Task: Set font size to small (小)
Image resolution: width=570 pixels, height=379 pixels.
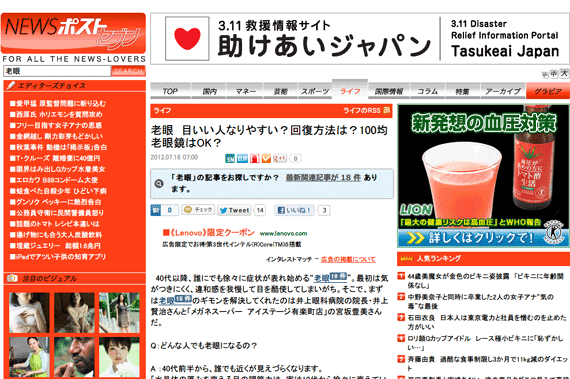Action: tap(545, 74)
